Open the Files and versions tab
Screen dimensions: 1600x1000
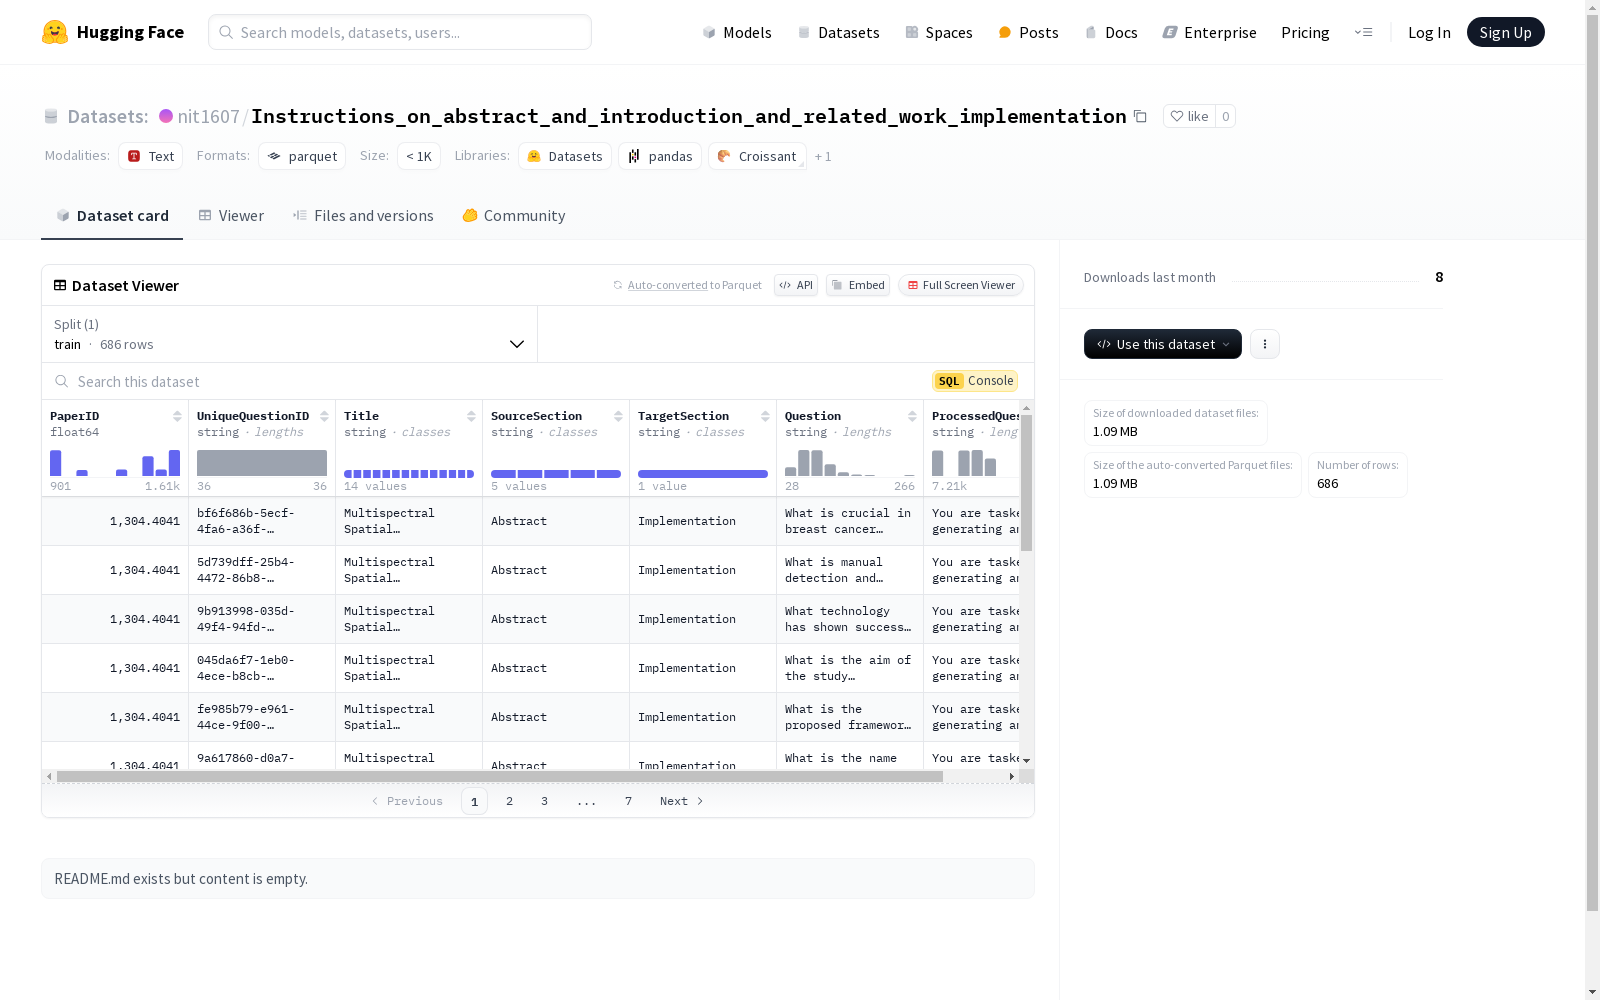pyautogui.click(x=363, y=216)
